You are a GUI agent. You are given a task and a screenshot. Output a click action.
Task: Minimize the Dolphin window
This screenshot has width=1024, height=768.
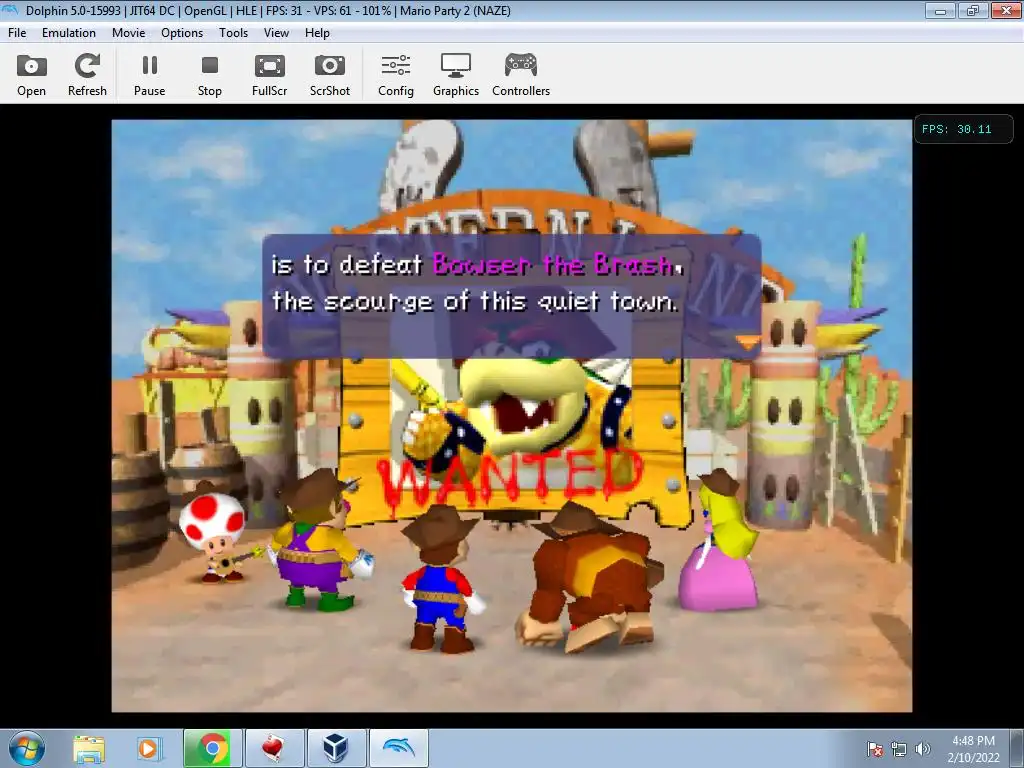[x=940, y=10]
